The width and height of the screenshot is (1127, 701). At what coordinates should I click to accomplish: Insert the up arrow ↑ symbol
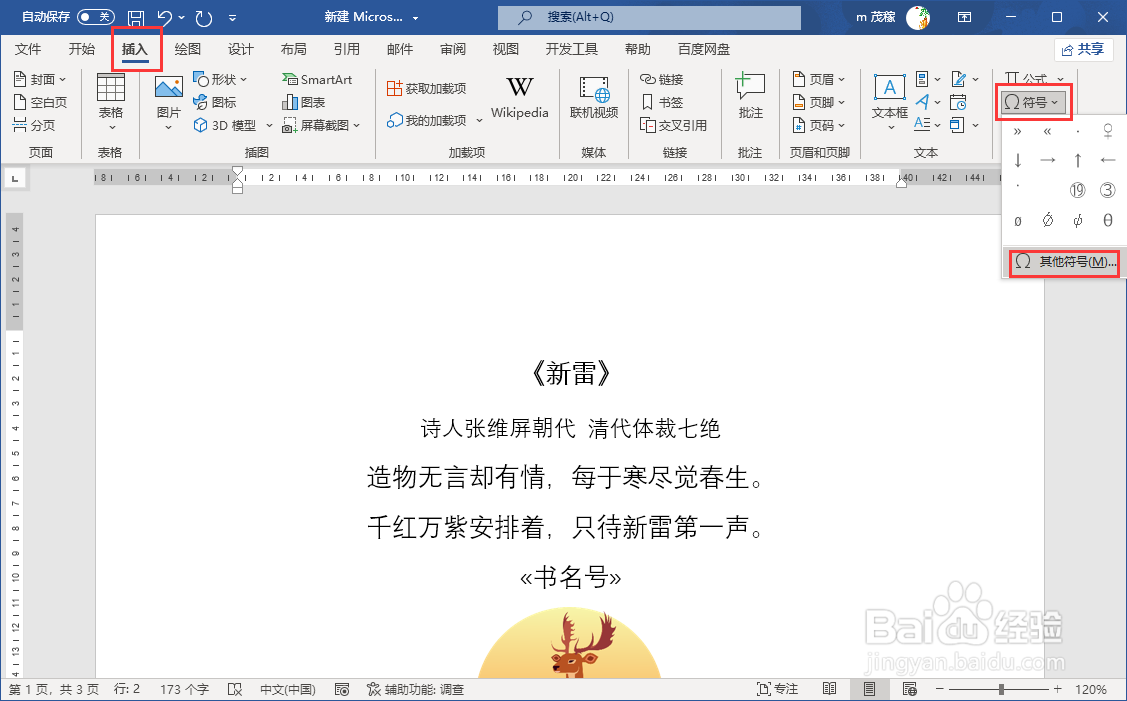[1077, 160]
